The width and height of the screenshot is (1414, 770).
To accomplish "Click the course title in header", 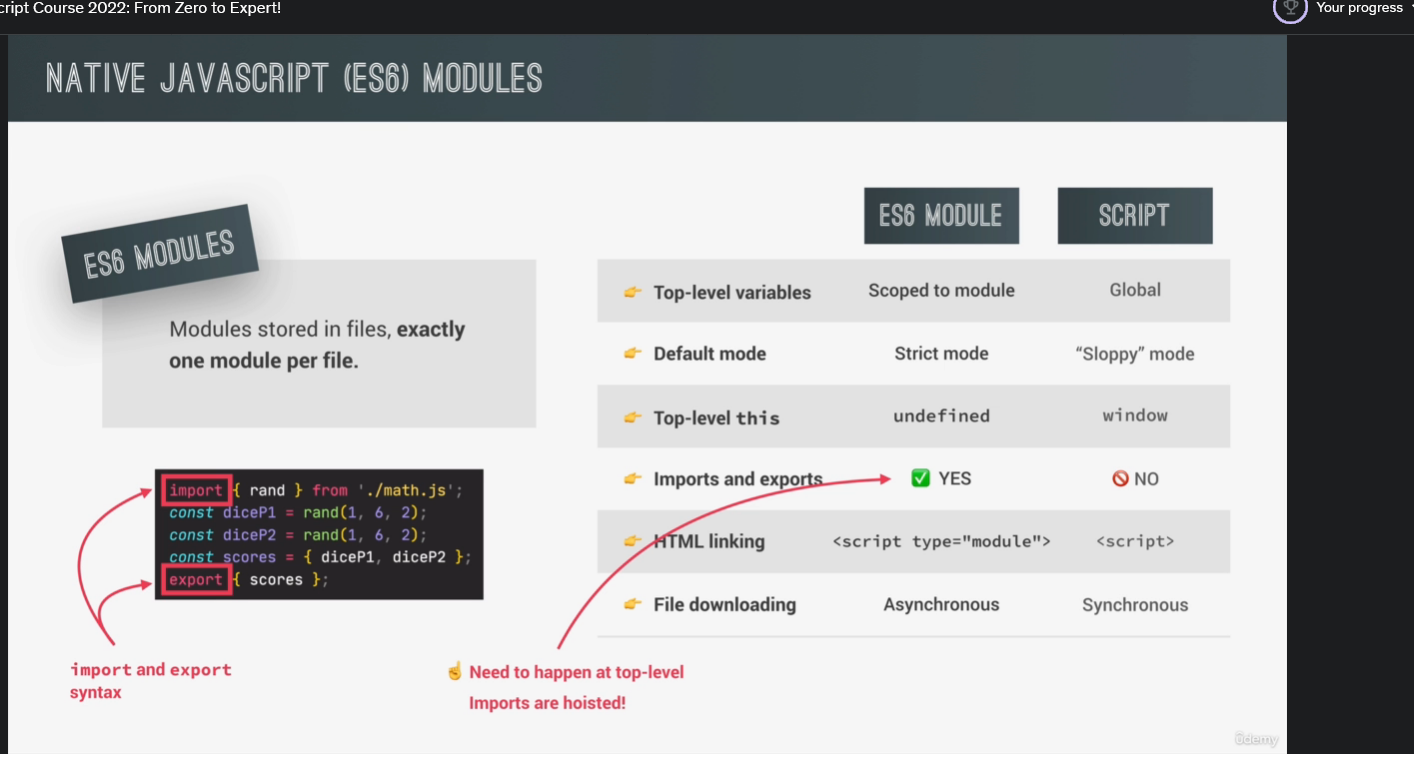I will tap(140, 8).
